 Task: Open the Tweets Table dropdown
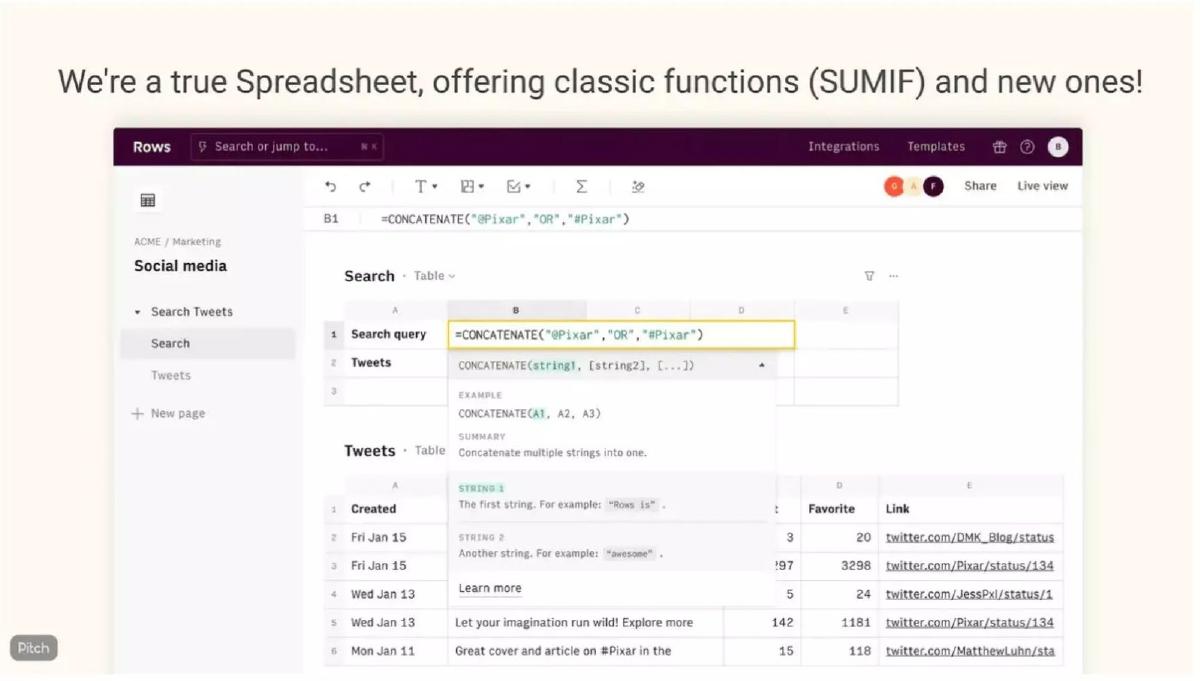[431, 451]
